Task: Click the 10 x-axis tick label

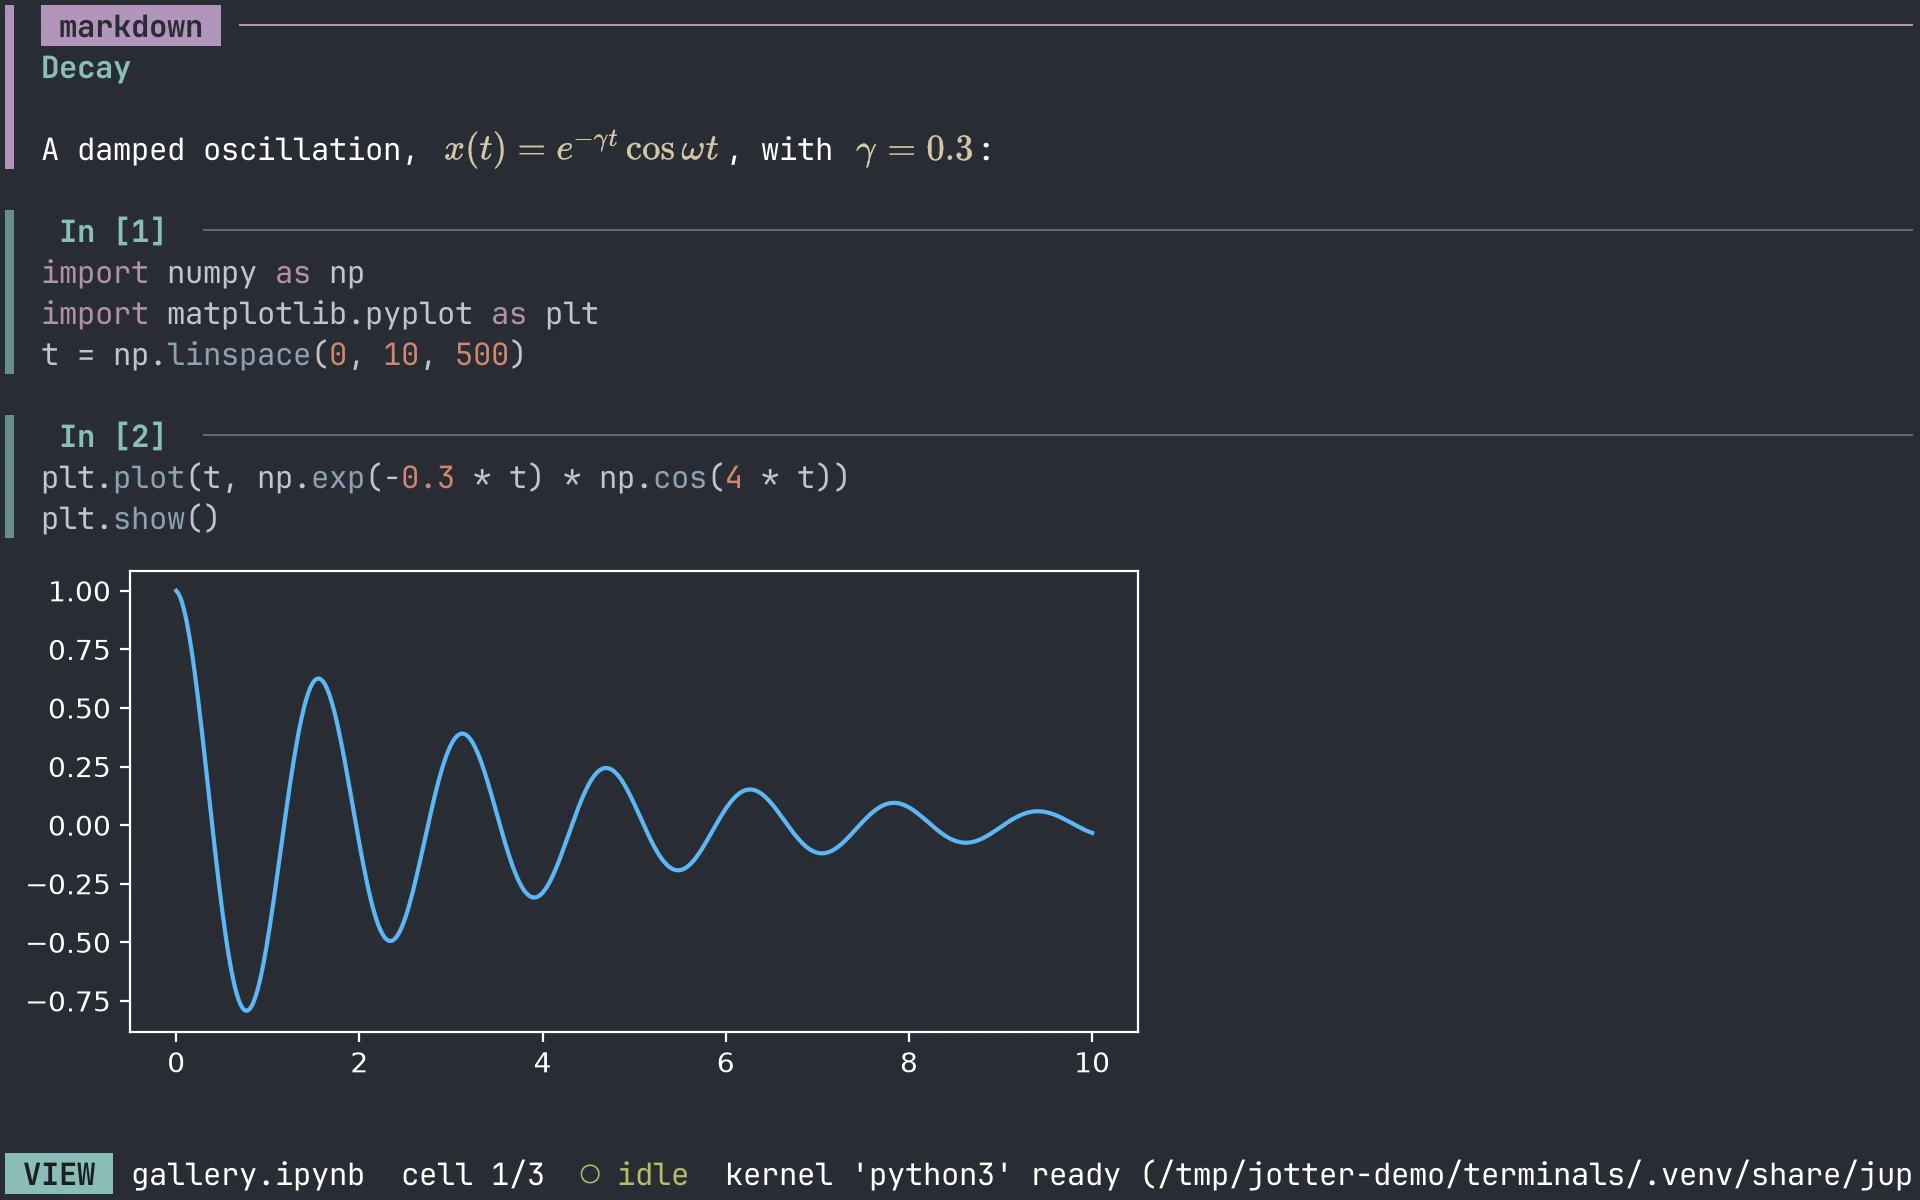Action: pyautogui.click(x=1092, y=1063)
